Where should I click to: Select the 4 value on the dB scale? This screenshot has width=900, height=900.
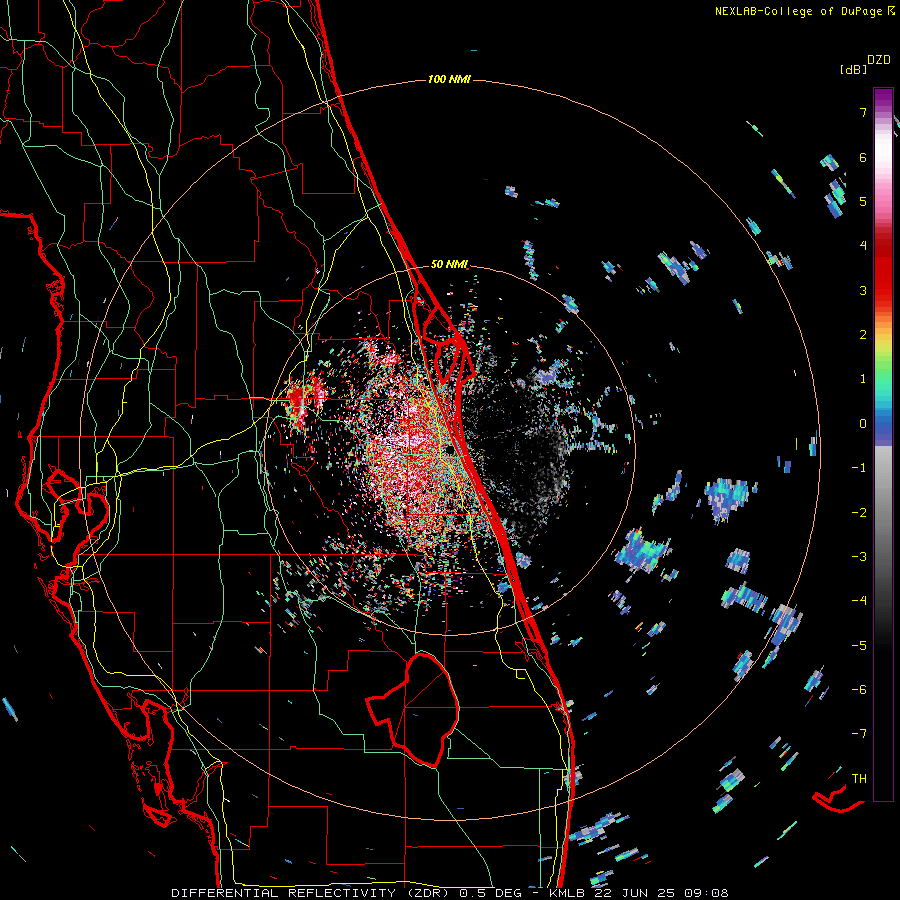tap(863, 246)
